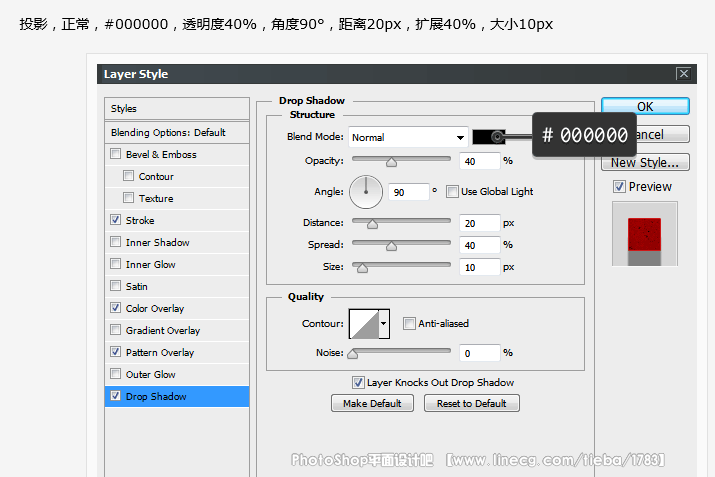Click the Make Default button
715x477 pixels.
(x=372, y=403)
